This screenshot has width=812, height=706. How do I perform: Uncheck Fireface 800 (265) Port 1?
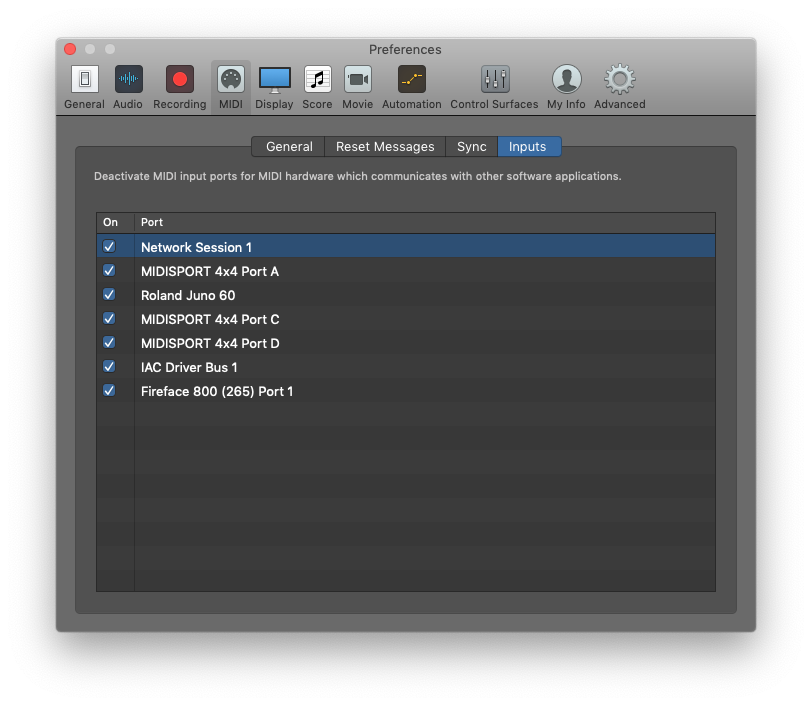pyautogui.click(x=109, y=391)
